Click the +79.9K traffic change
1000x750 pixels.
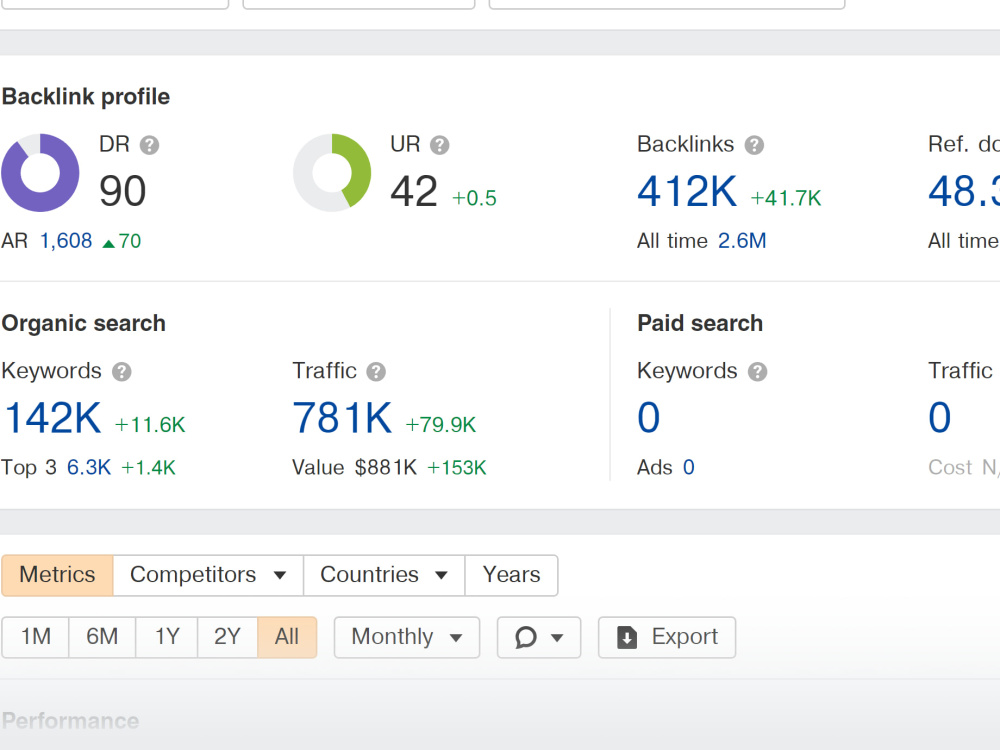[x=441, y=425]
